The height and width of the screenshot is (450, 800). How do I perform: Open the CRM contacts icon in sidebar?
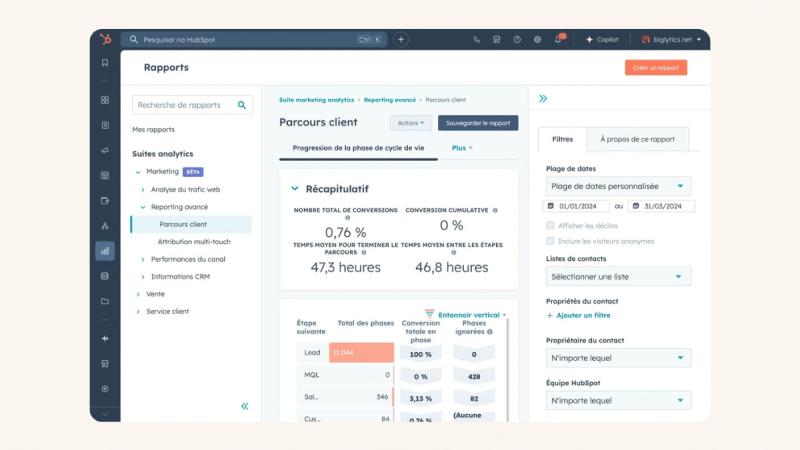[x=105, y=125]
